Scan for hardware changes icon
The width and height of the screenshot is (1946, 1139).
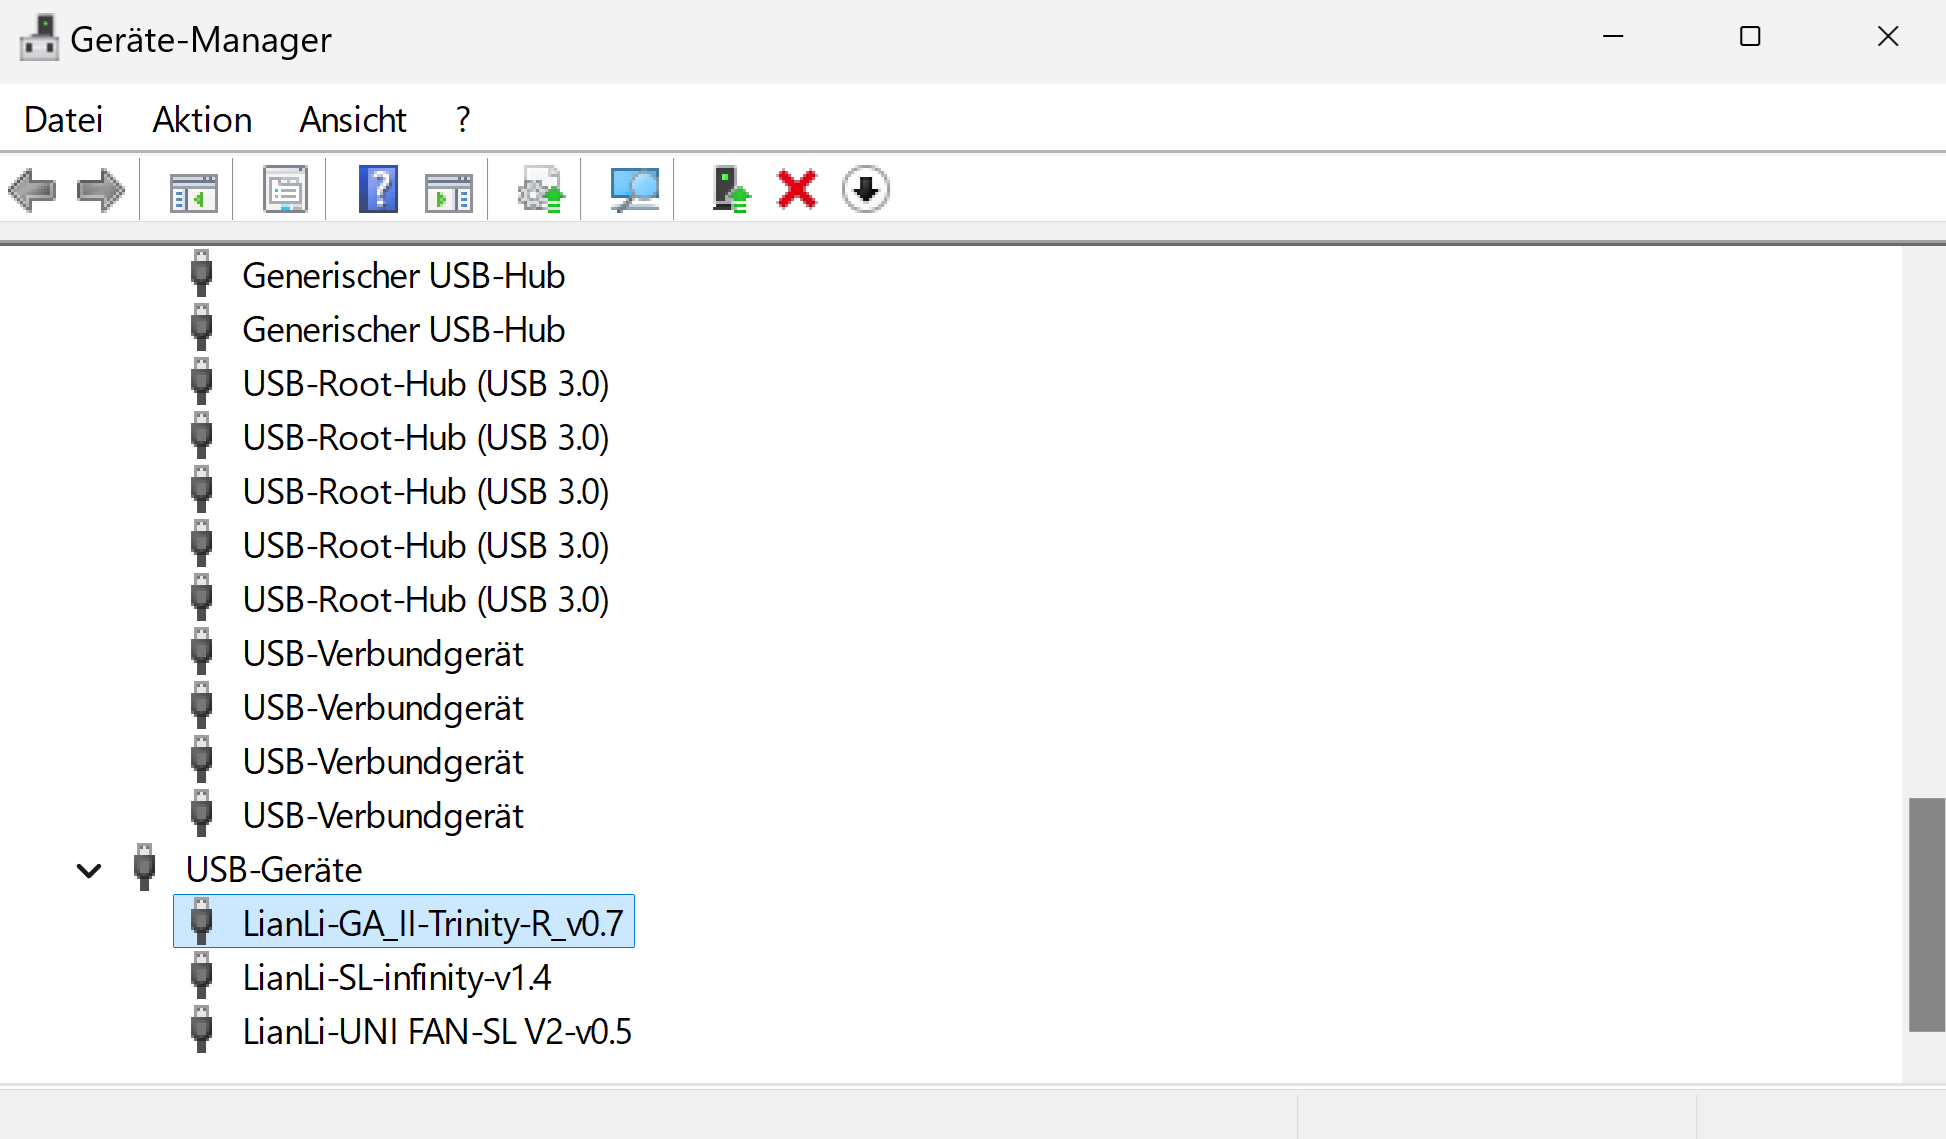634,190
